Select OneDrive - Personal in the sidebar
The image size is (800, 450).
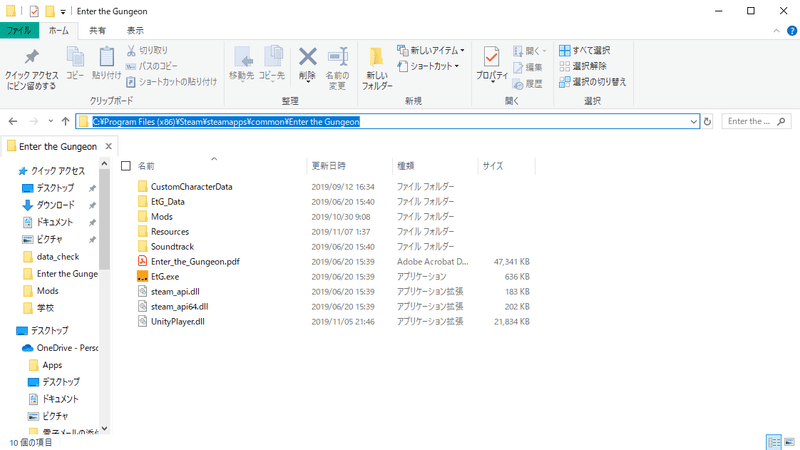coord(60,348)
